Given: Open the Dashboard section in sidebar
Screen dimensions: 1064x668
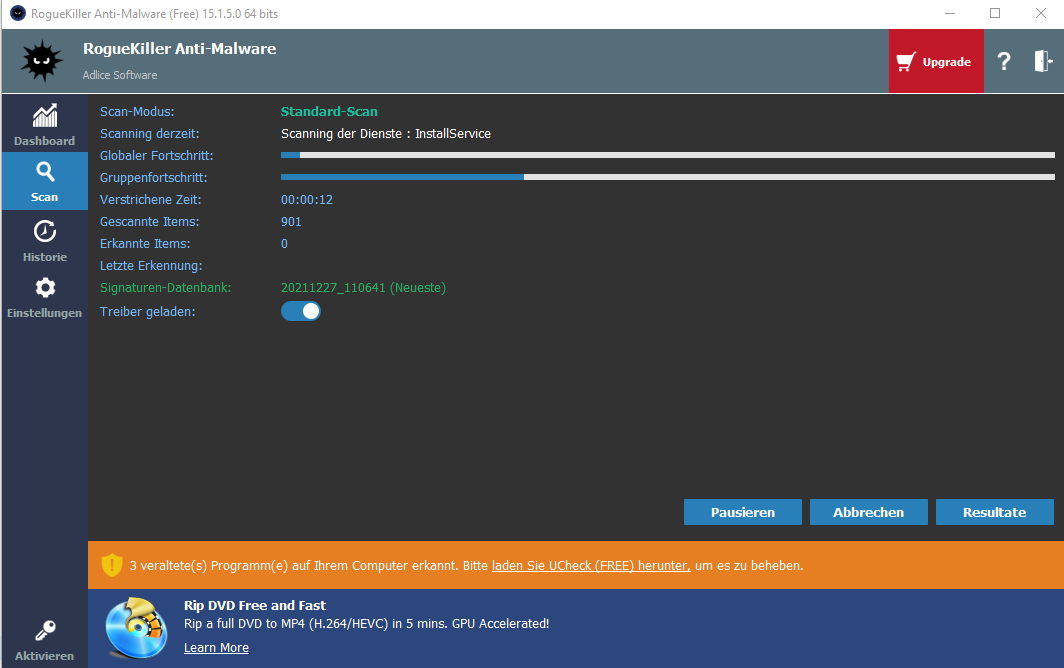Looking at the screenshot, I should tap(45, 124).
